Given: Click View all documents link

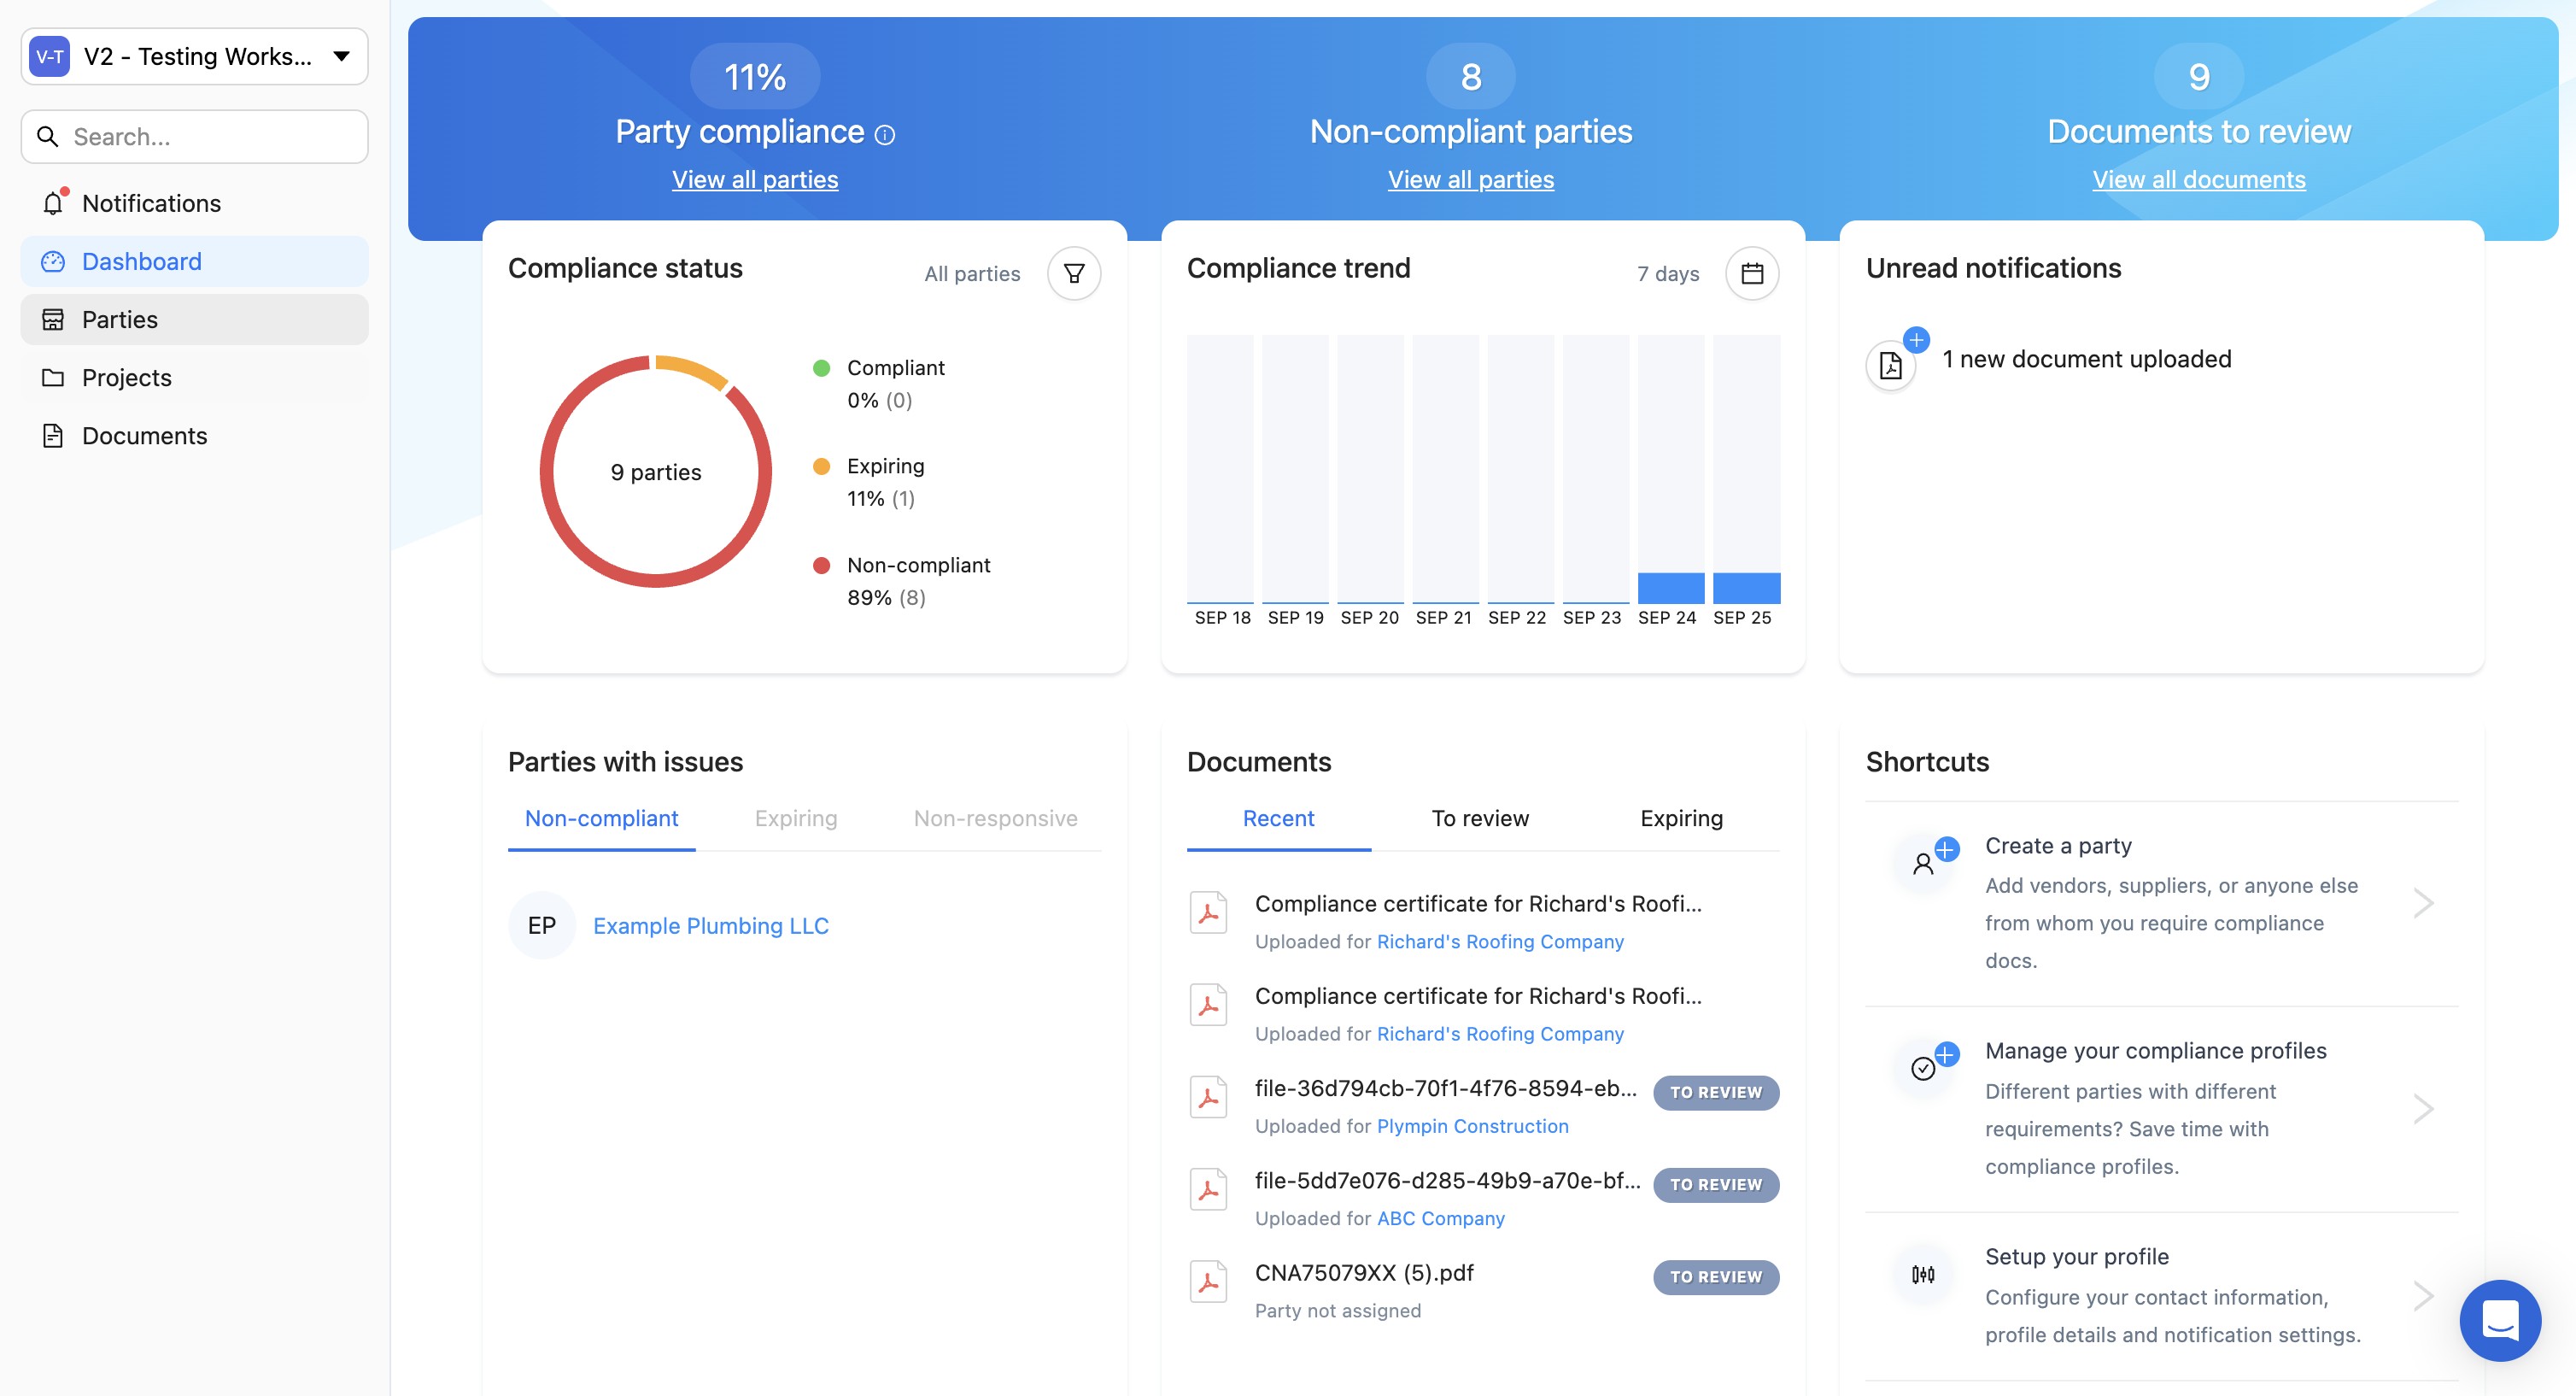Looking at the screenshot, I should click(2198, 179).
